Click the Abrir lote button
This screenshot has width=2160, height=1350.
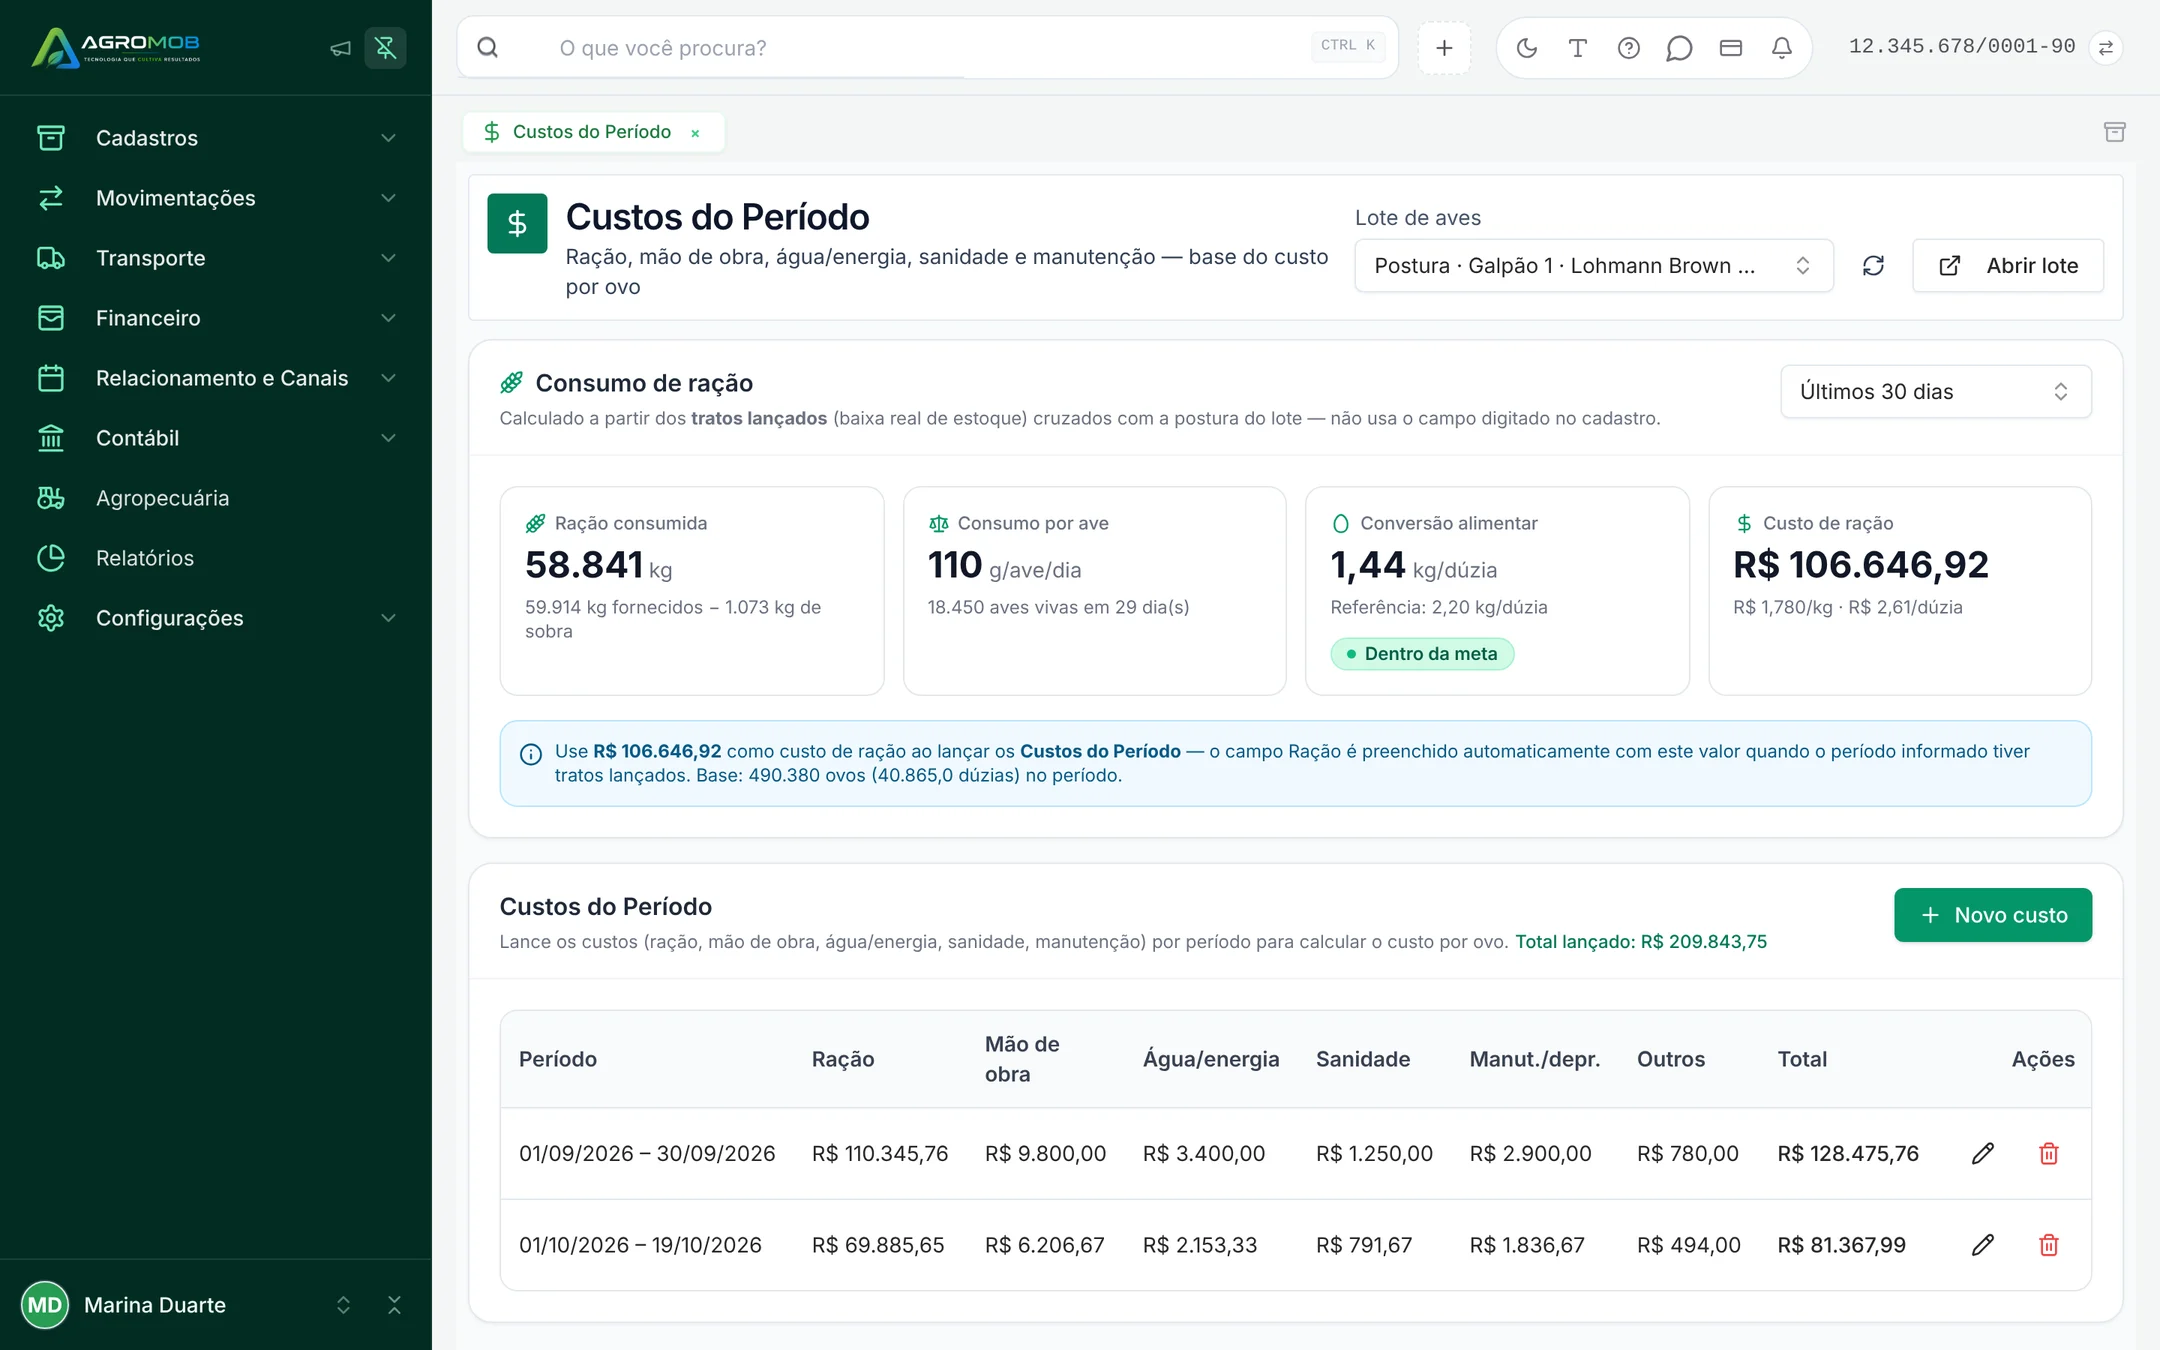2008,265
